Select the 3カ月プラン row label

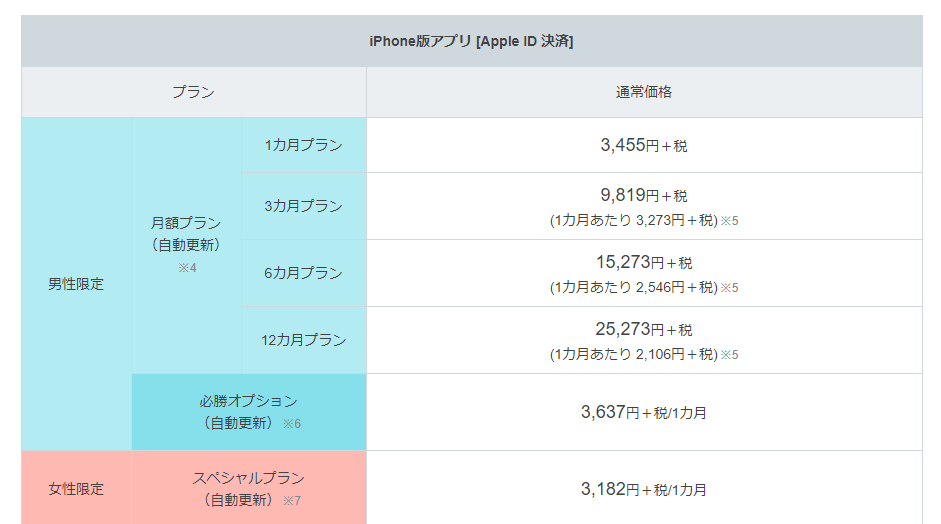point(304,206)
